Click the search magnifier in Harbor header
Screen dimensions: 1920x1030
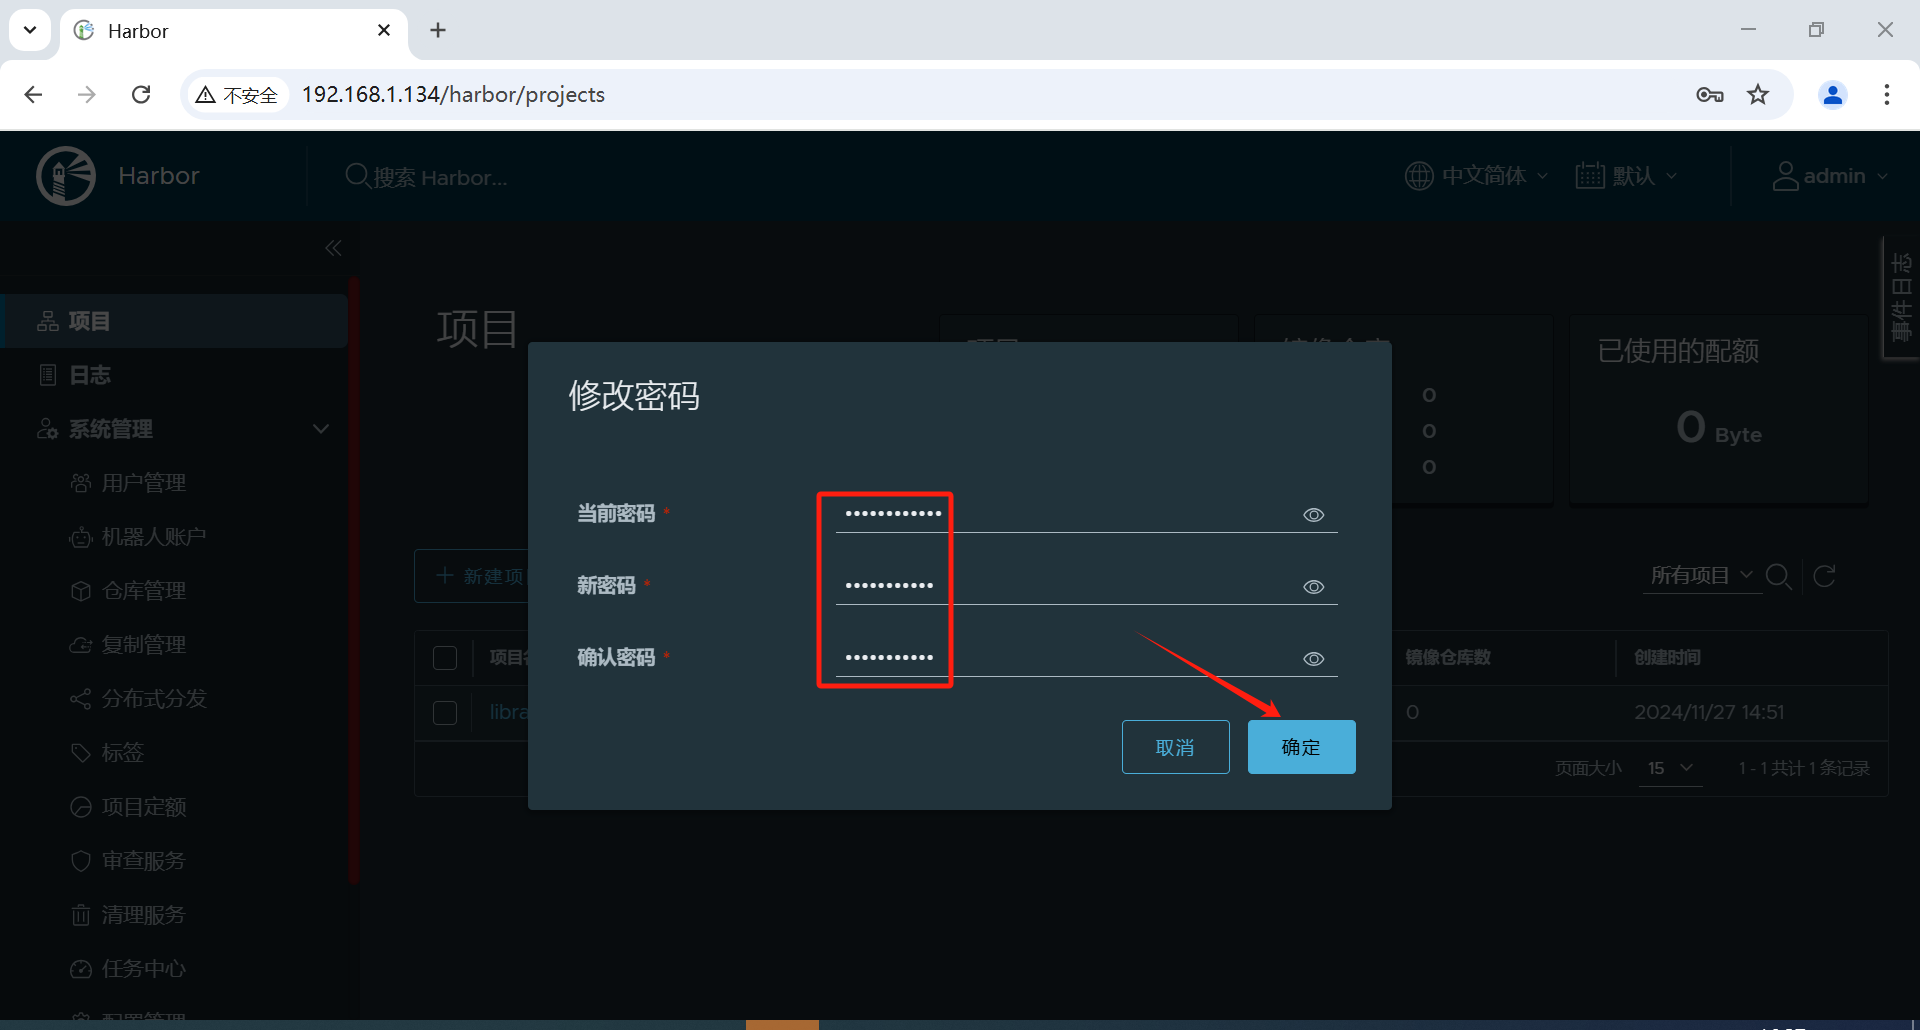[357, 176]
